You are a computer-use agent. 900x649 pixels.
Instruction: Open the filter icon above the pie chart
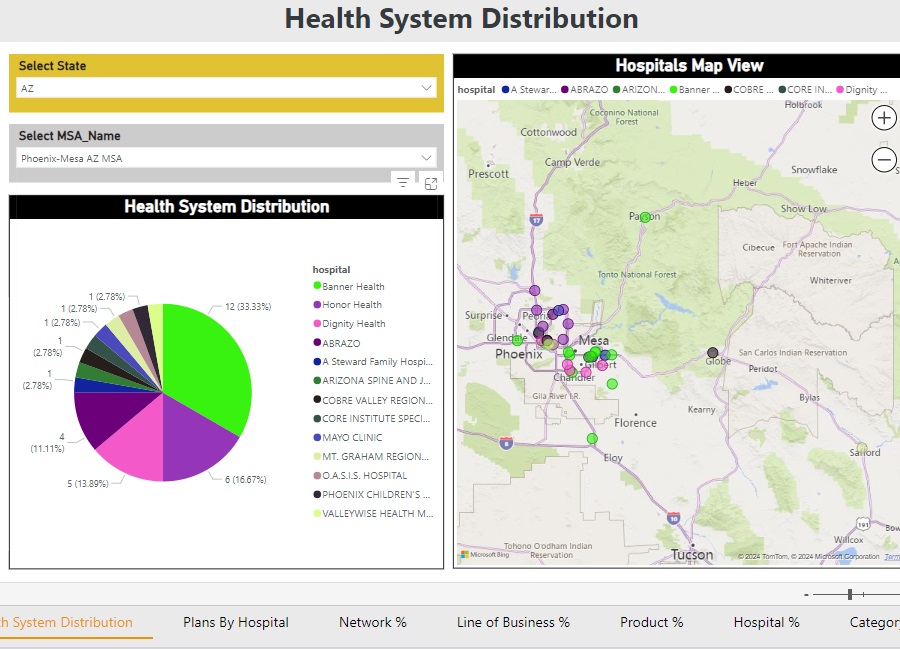coord(403,182)
